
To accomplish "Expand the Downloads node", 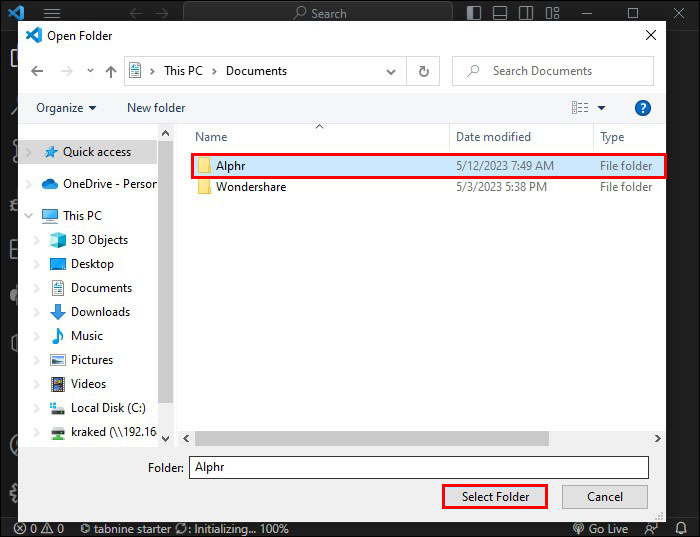I will pos(37,312).
